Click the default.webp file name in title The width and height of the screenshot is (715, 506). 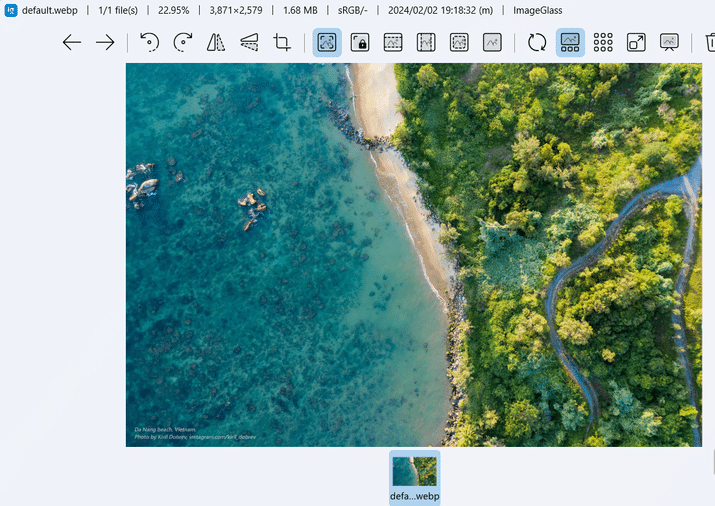point(50,10)
